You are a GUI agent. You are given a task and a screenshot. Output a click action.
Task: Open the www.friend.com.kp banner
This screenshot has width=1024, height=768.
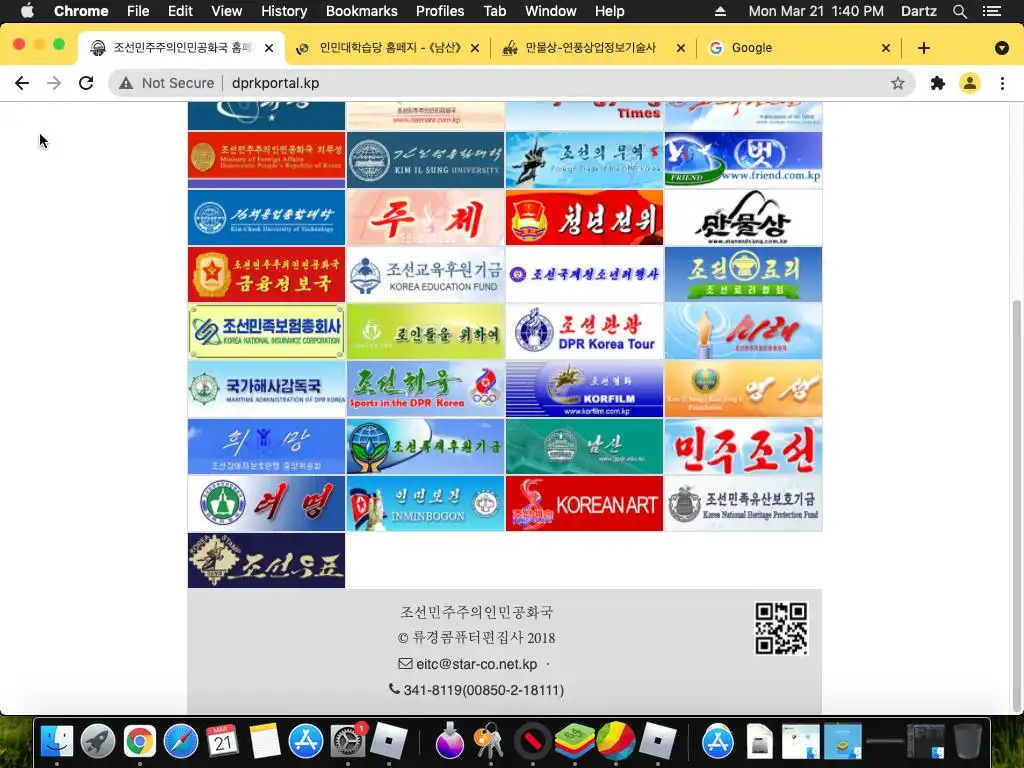[743, 160]
